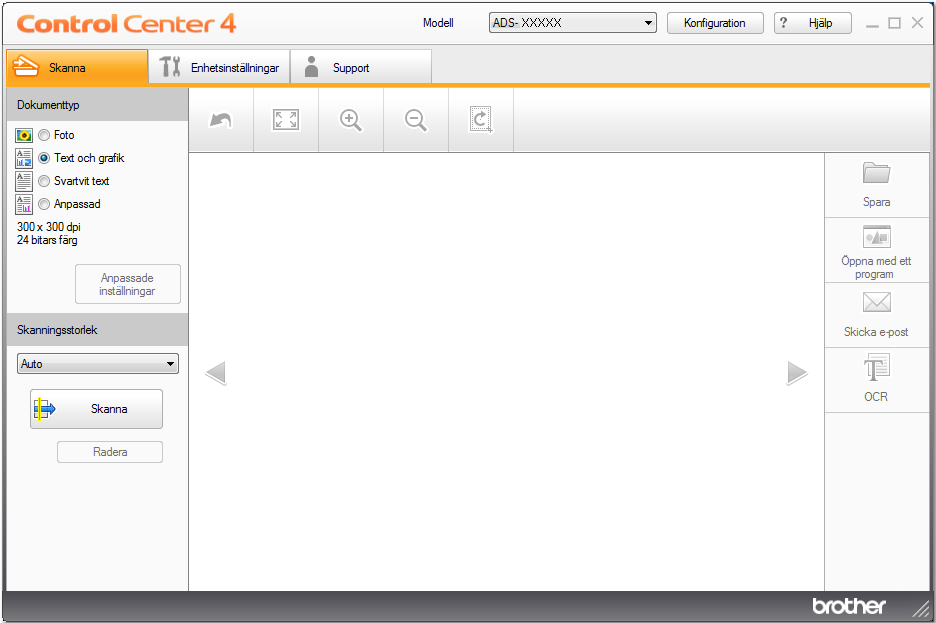The height and width of the screenshot is (623, 936).
Task: Click Öppna med ett program icon
Action: 876,237
